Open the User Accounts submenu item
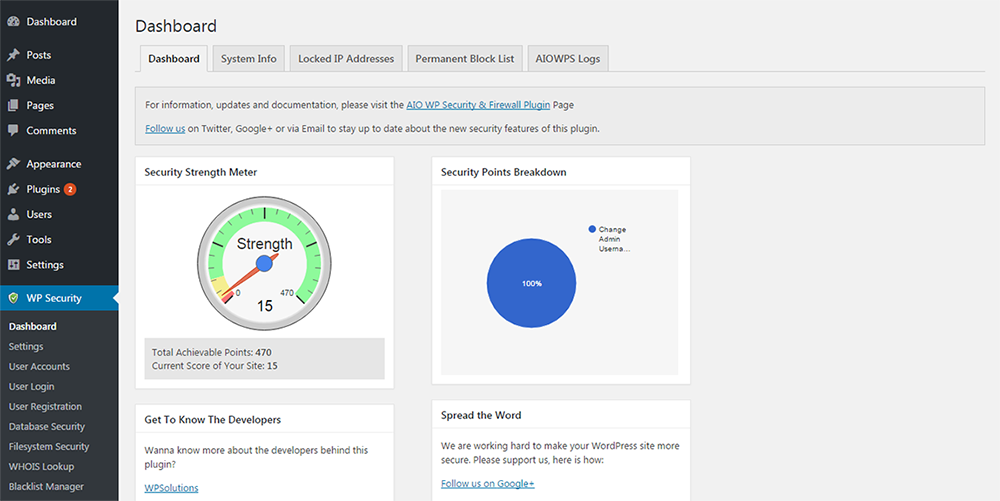Viewport: 1000px width, 501px height. click(39, 367)
